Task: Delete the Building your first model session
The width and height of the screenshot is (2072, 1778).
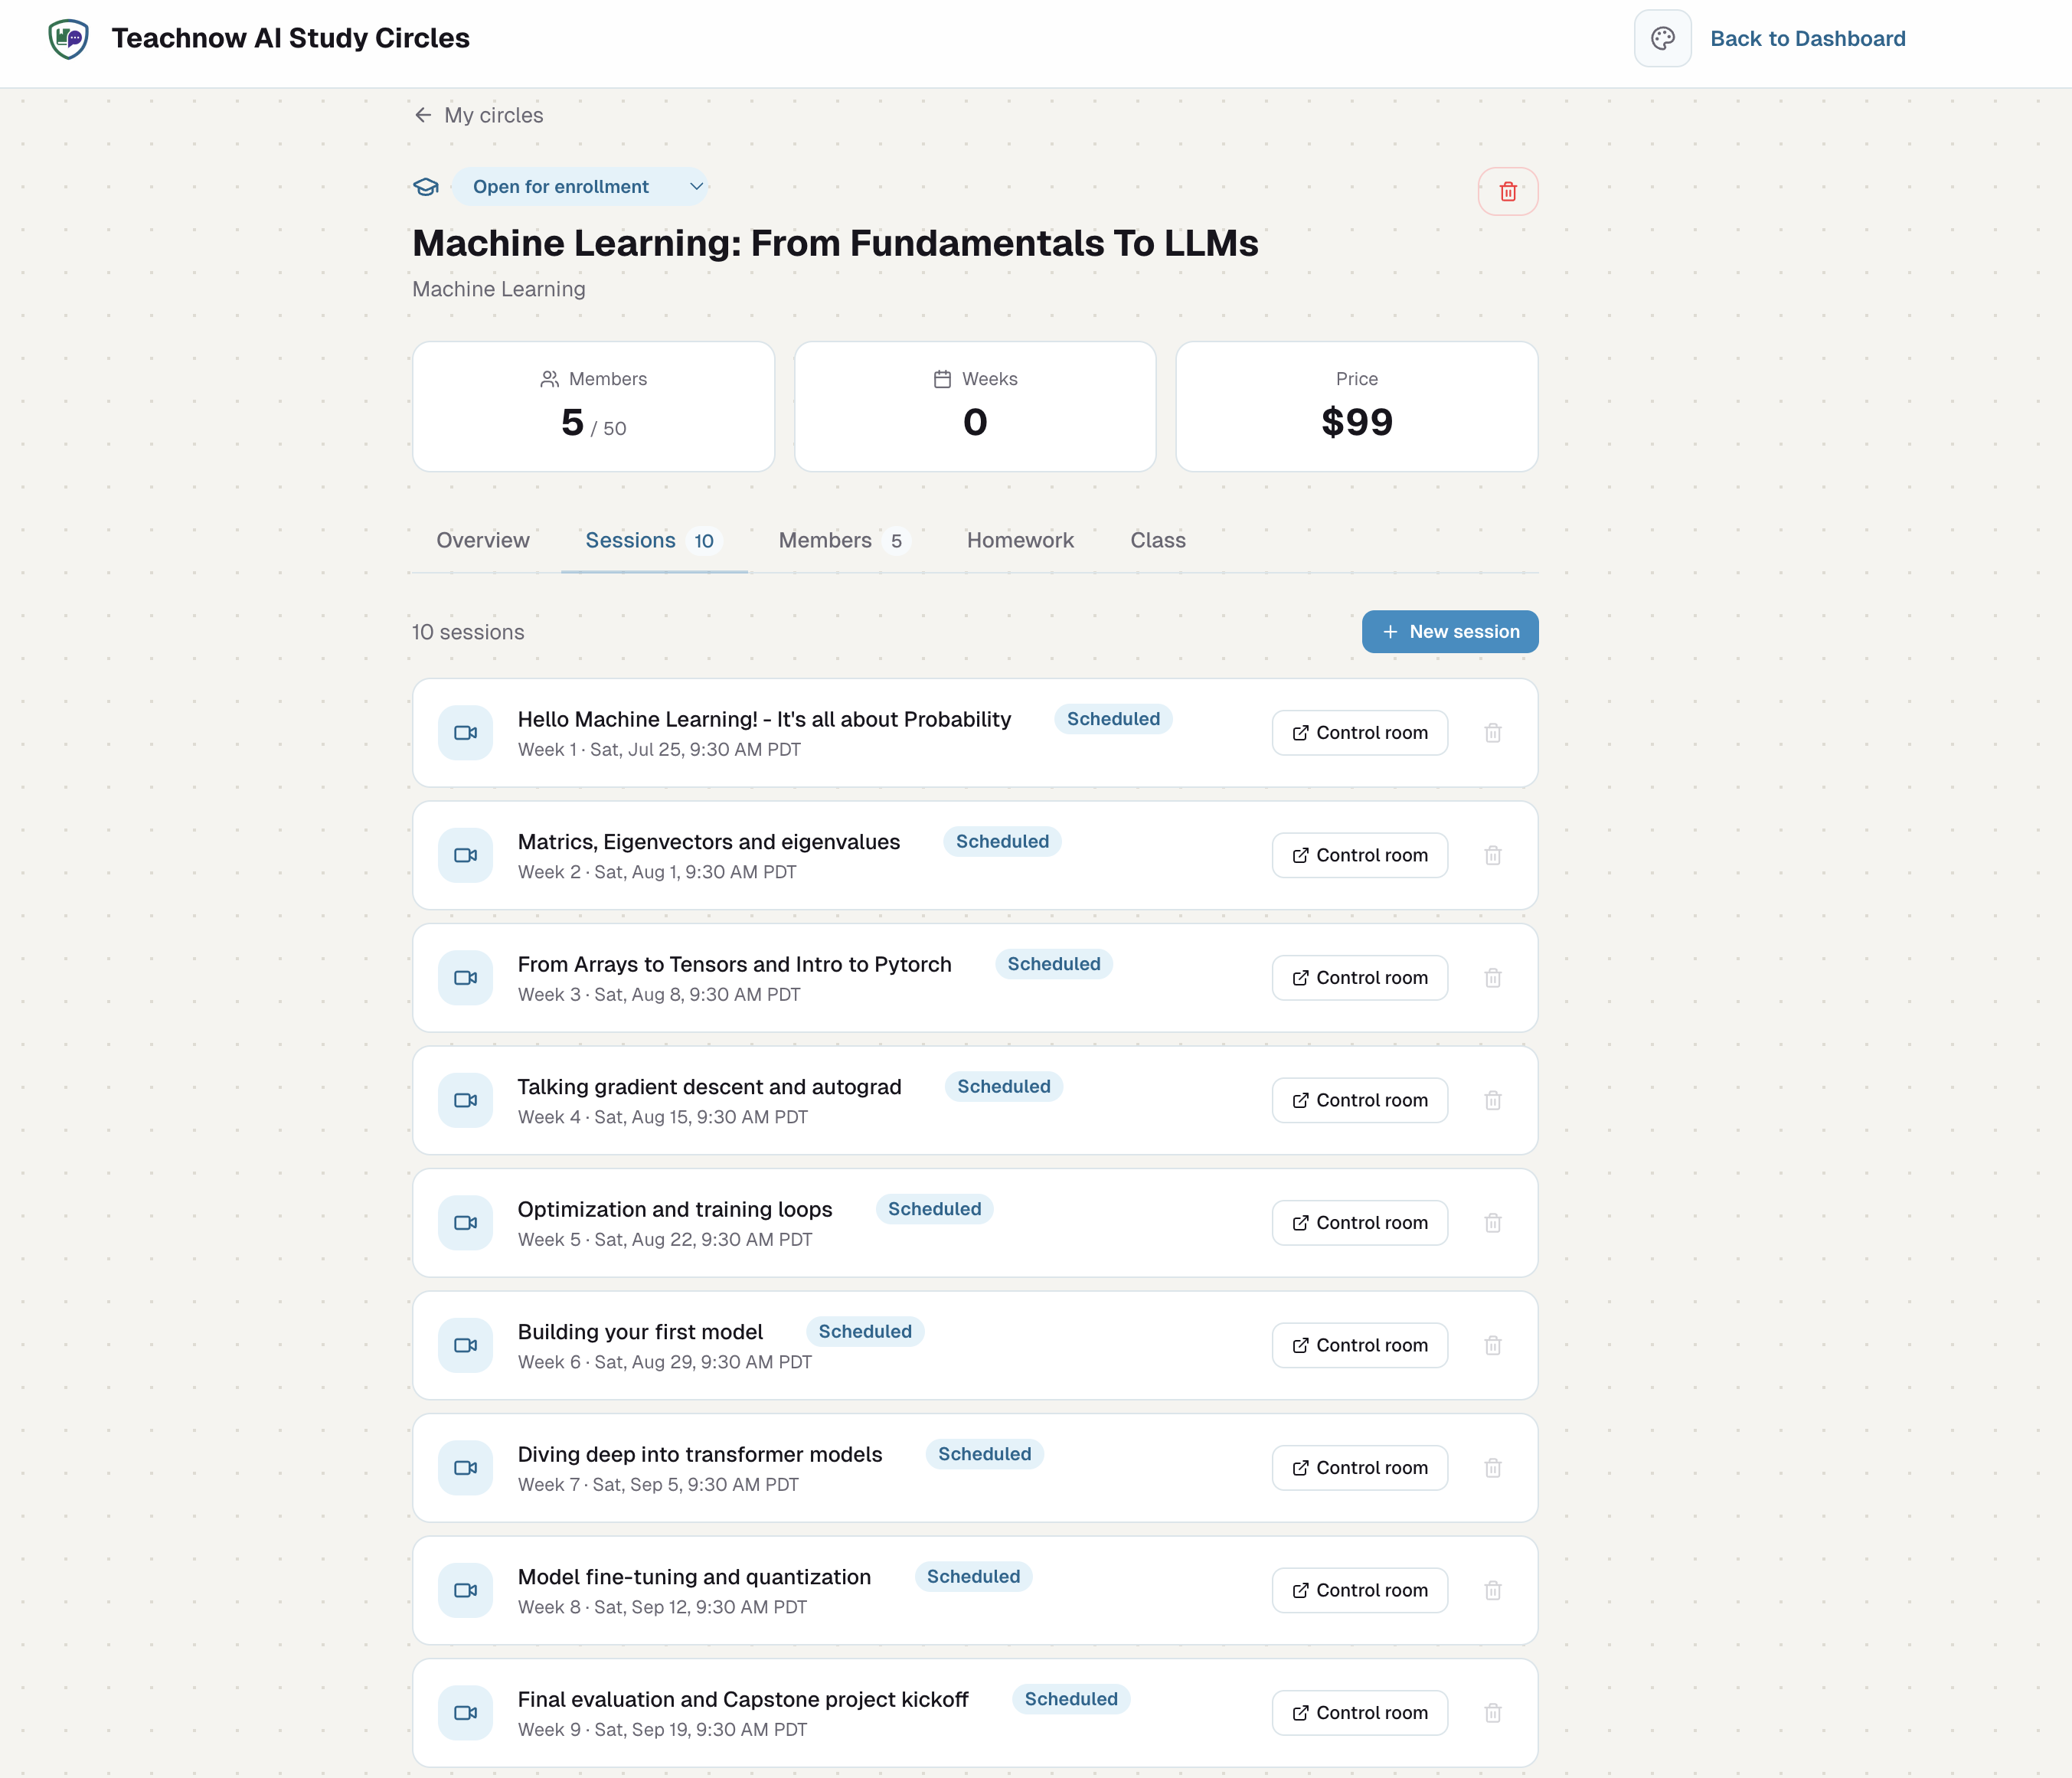Action: [1492, 1345]
